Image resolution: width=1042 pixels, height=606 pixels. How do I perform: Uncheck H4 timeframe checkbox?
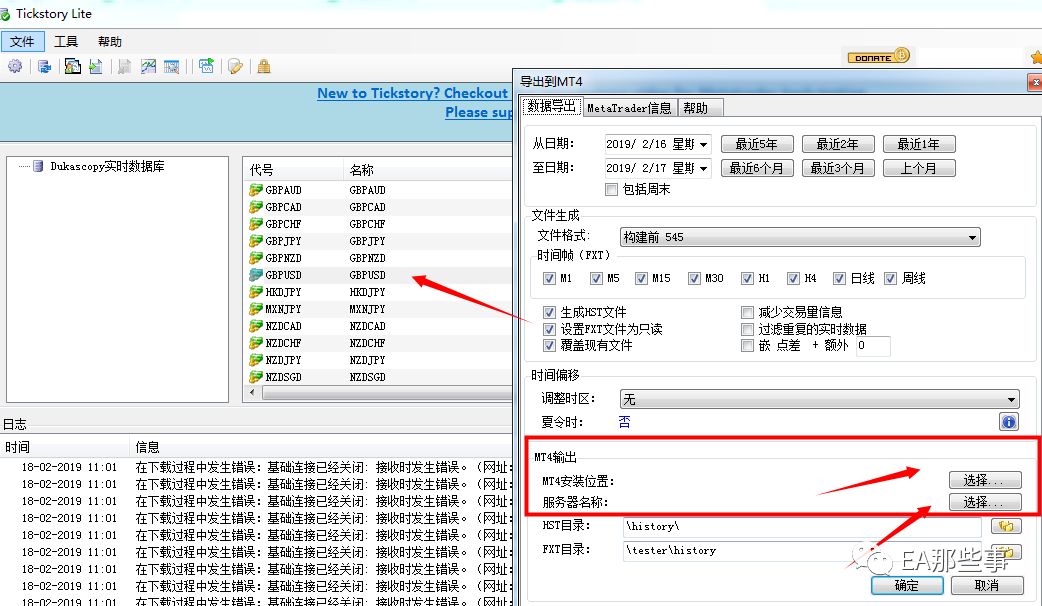[793, 278]
